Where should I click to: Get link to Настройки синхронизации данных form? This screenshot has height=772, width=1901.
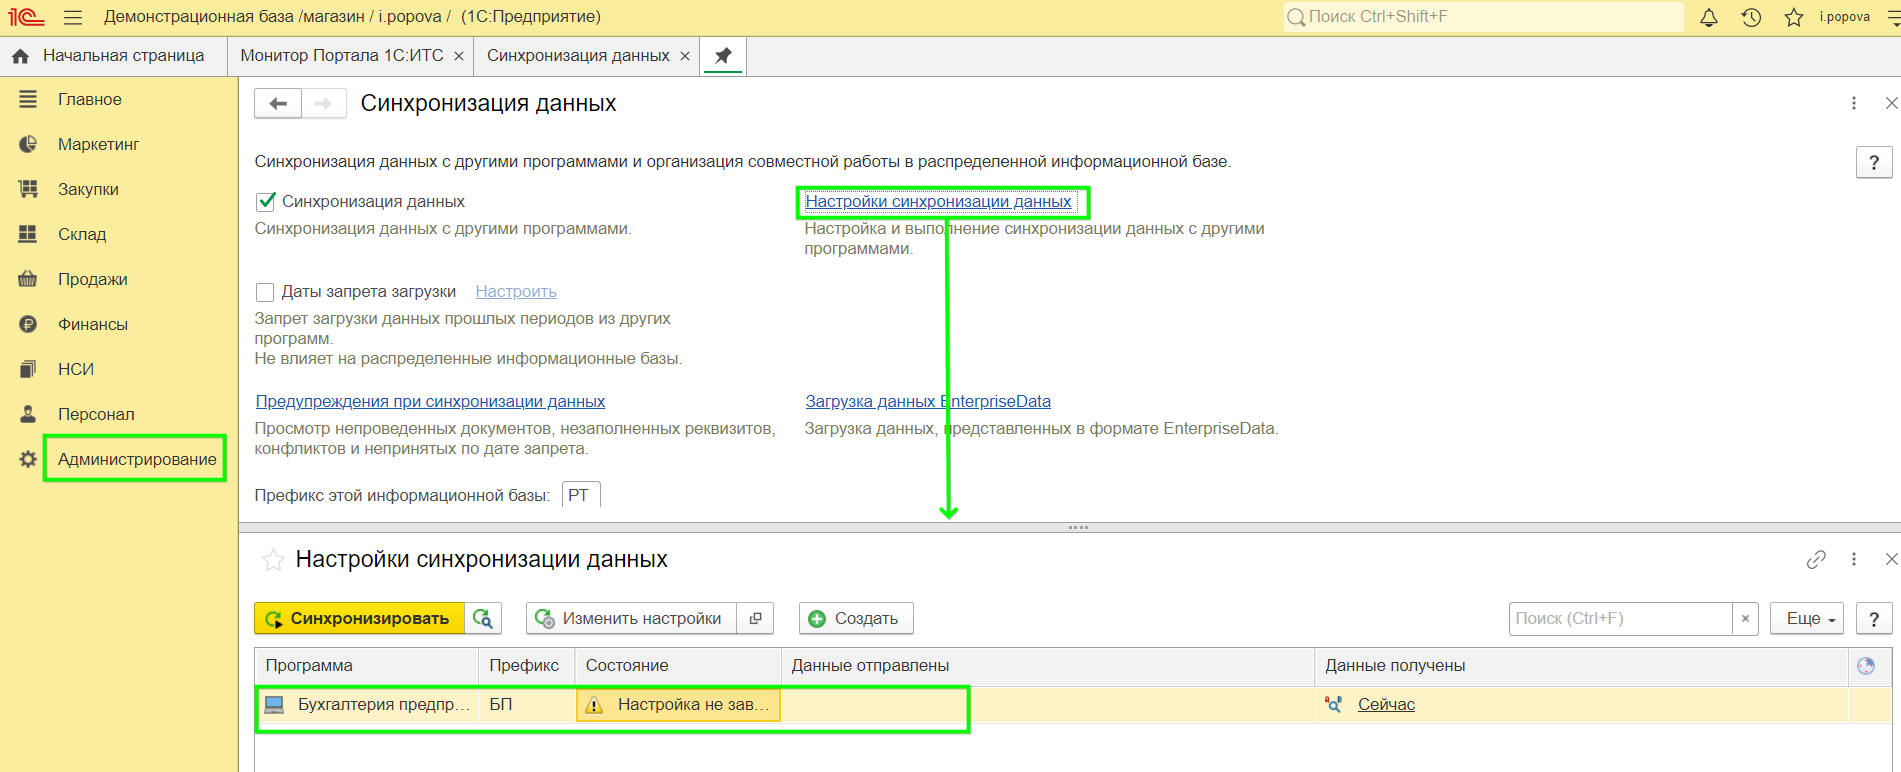(x=1816, y=560)
